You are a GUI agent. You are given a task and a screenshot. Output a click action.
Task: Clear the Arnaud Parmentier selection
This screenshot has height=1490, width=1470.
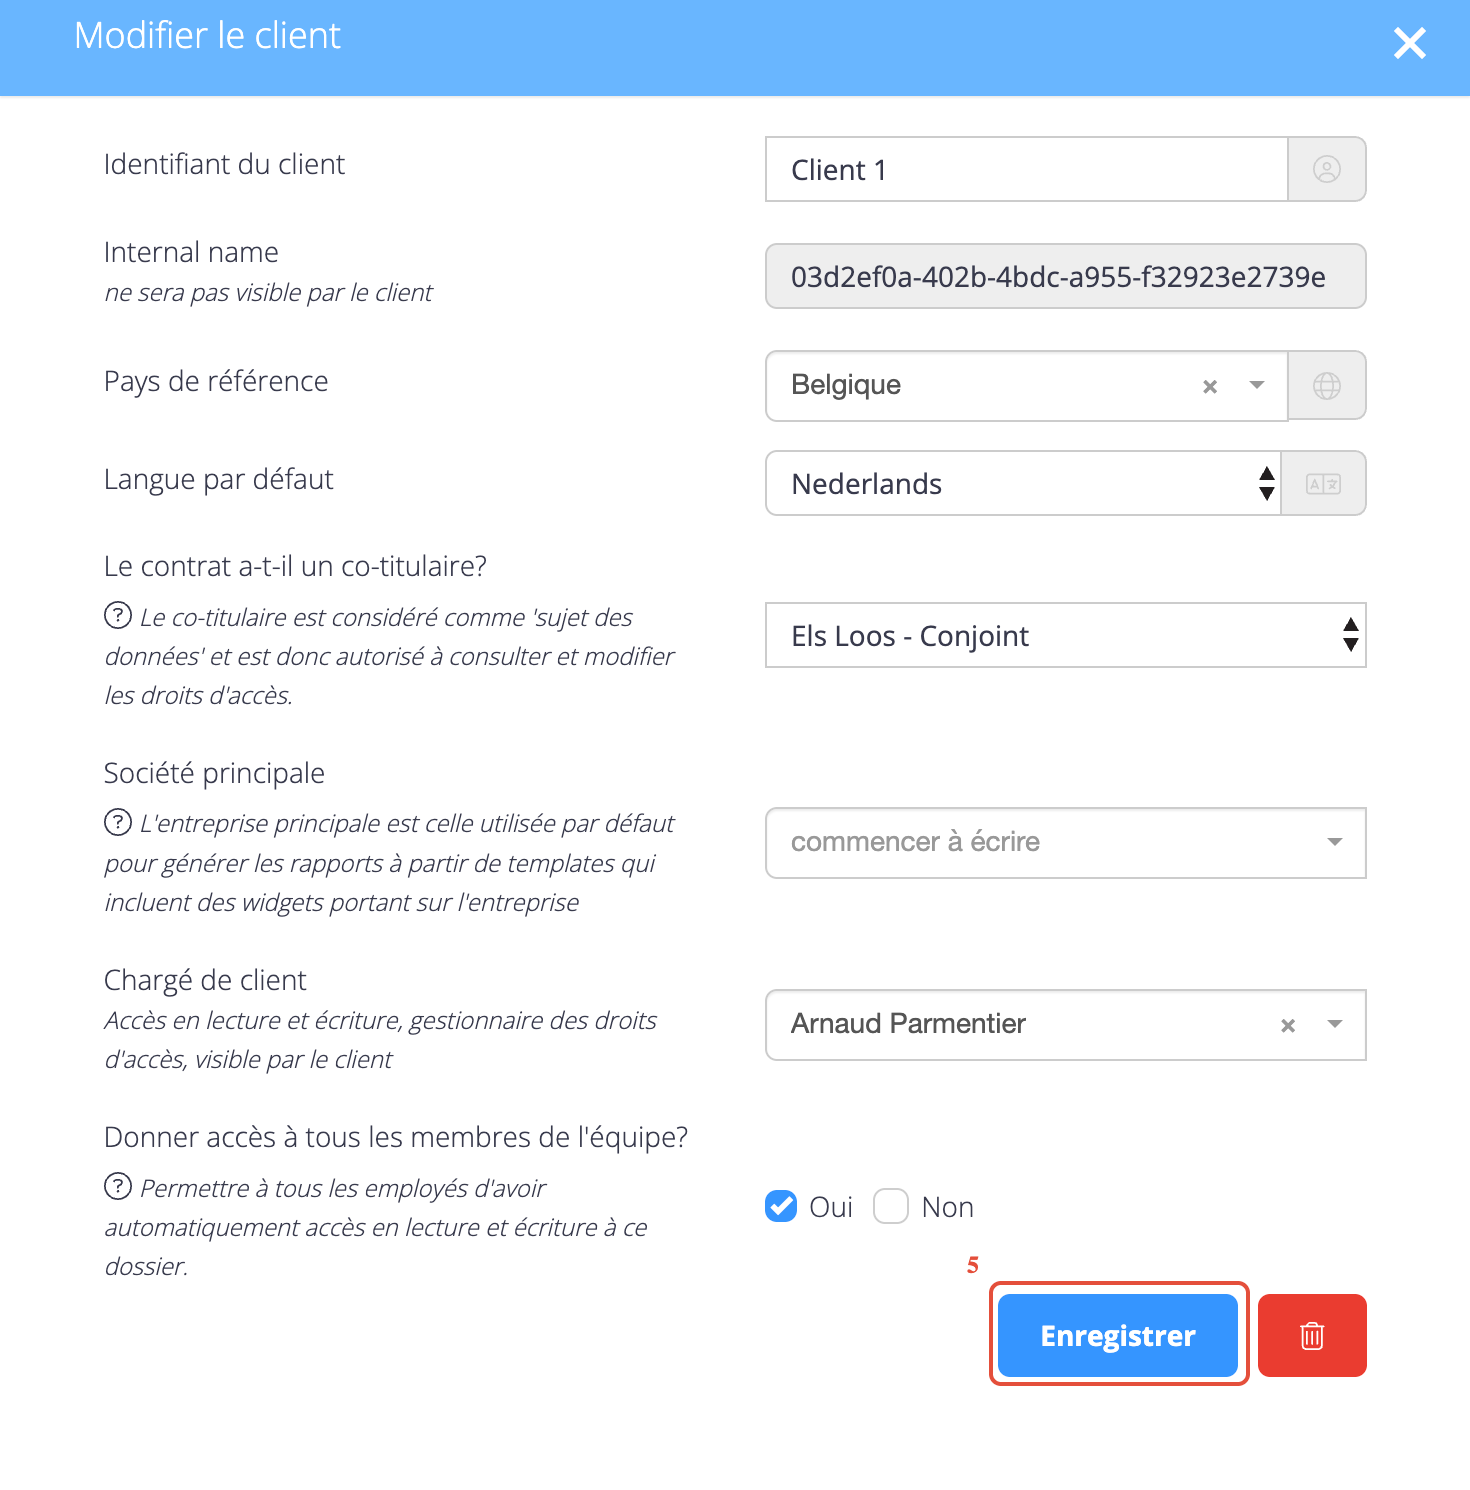click(1288, 1025)
